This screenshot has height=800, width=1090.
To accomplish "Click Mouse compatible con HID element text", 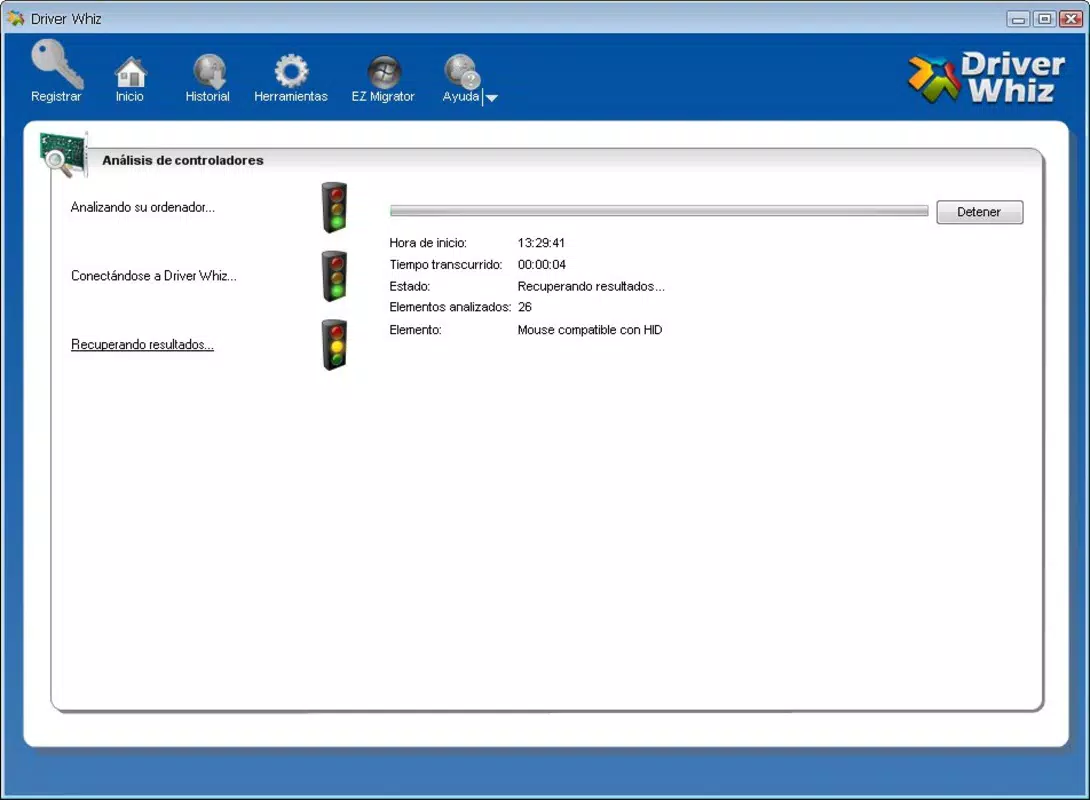I will click(589, 330).
